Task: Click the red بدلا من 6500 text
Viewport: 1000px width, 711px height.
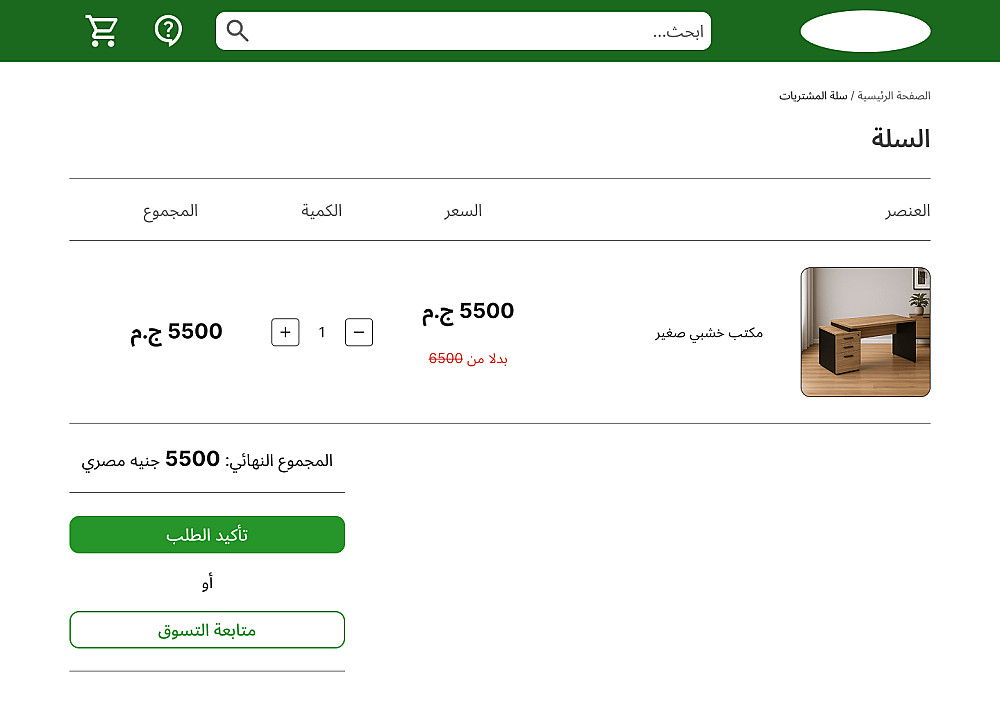Action: tap(469, 358)
